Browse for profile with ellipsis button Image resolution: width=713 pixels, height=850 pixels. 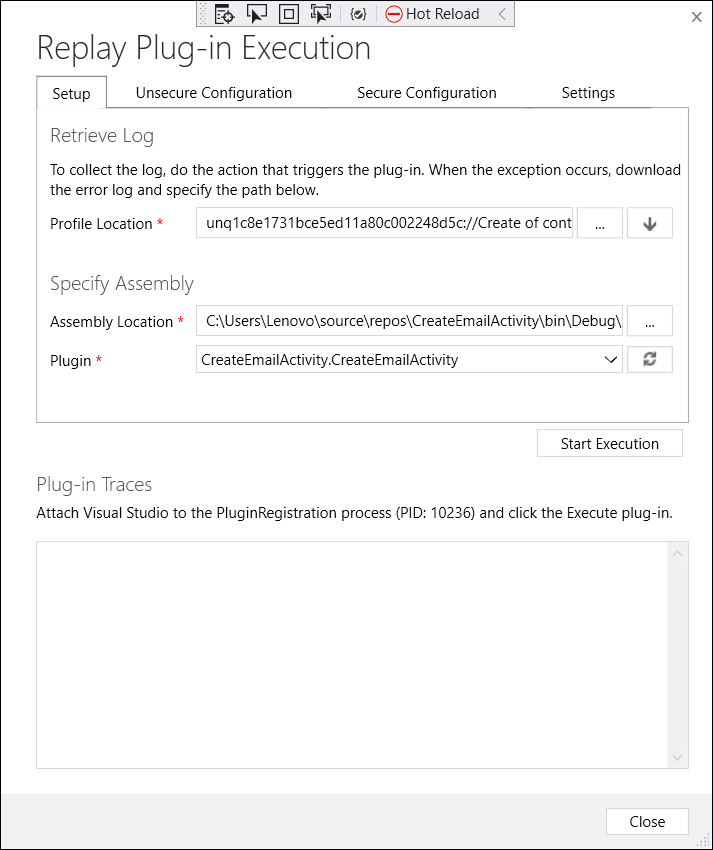point(600,223)
